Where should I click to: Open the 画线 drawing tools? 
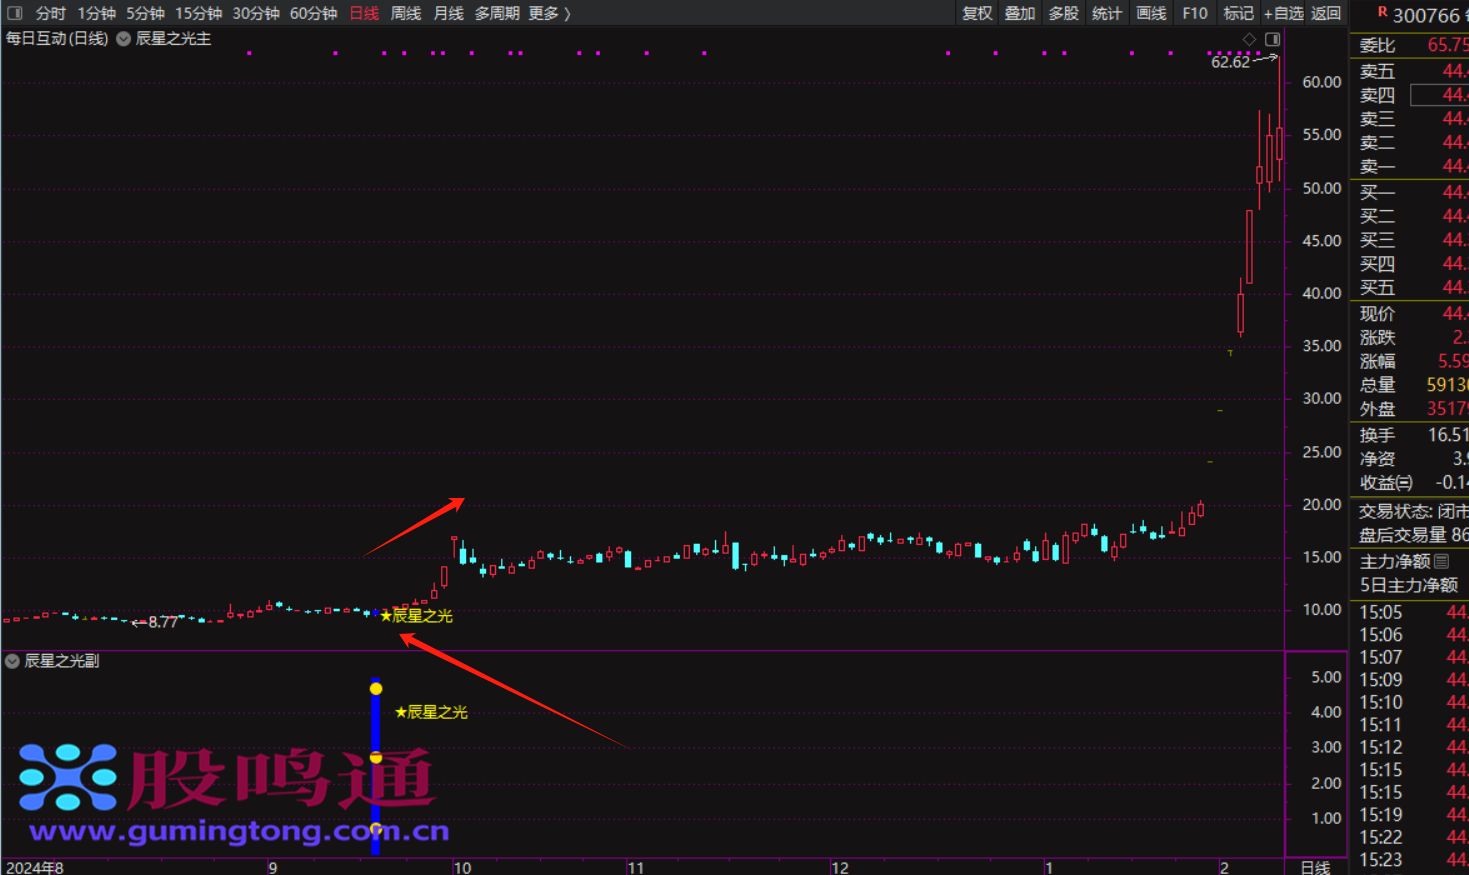click(1151, 13)
